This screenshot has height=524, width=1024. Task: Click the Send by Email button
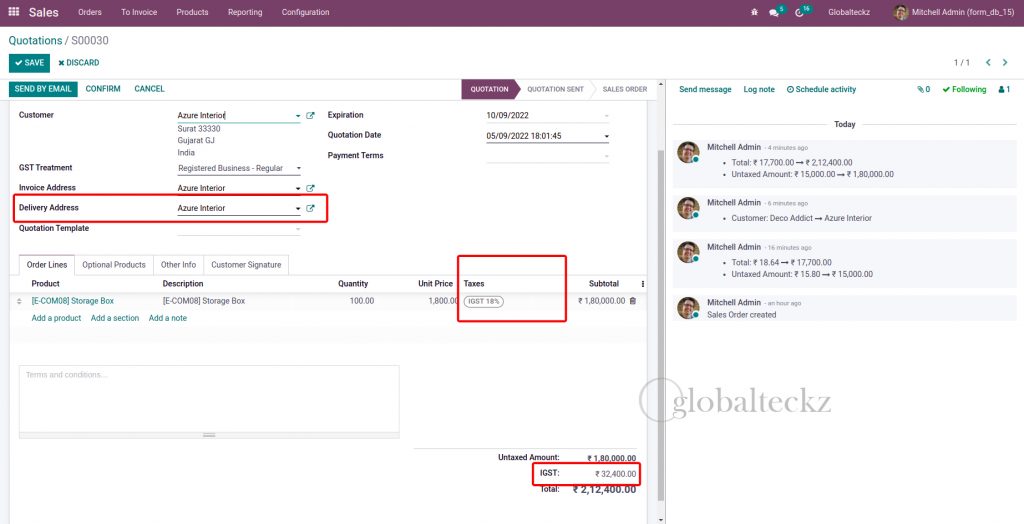click(43, 89)
